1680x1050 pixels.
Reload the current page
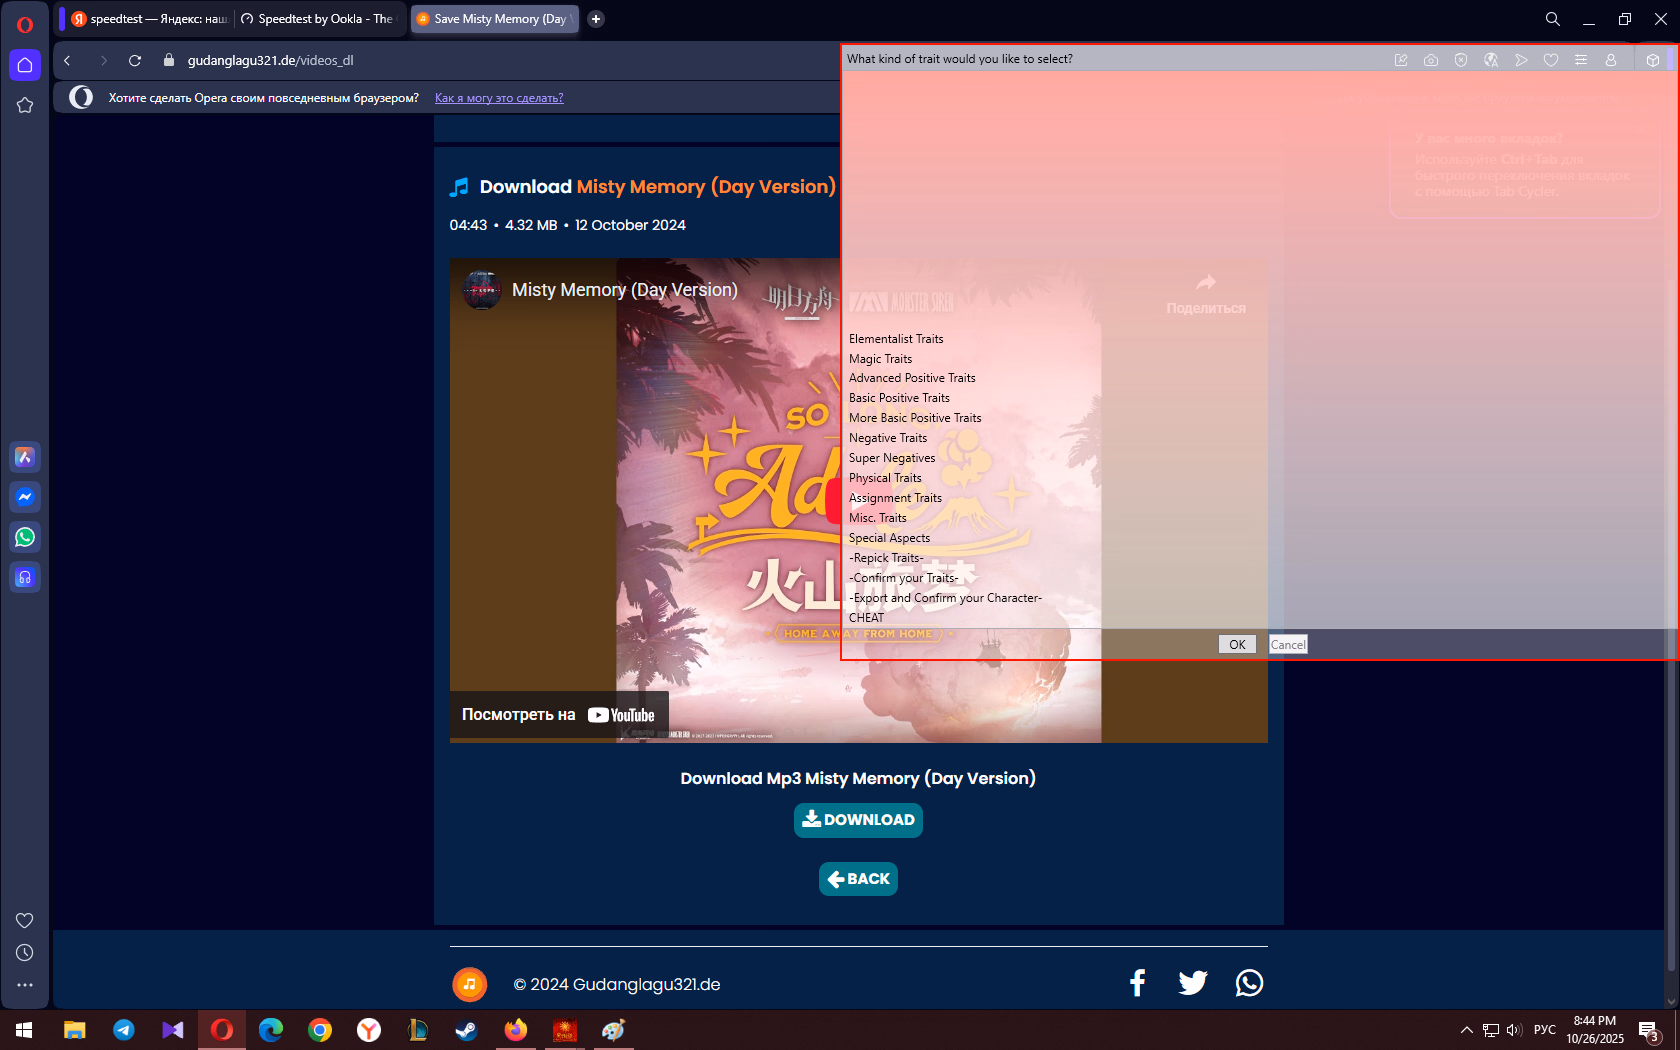click(x=135, y=60)
